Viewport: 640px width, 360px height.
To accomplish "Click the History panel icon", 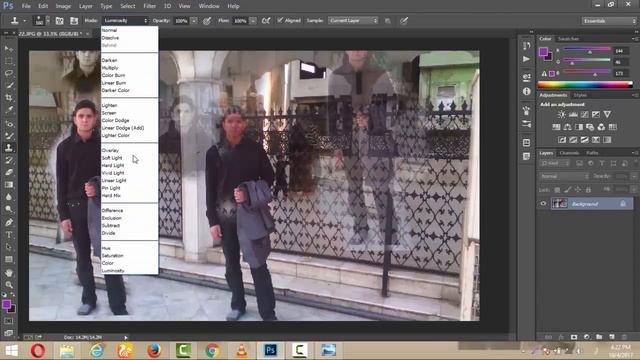I will coord(527,45).
